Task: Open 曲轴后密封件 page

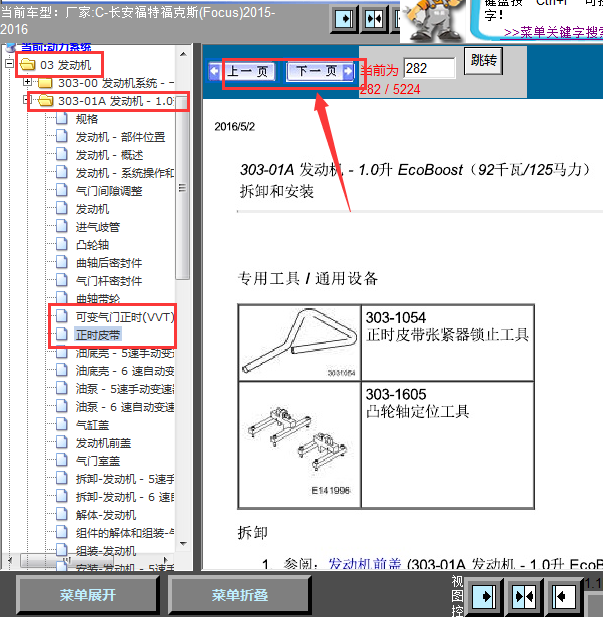Action: tap(109, 263)
